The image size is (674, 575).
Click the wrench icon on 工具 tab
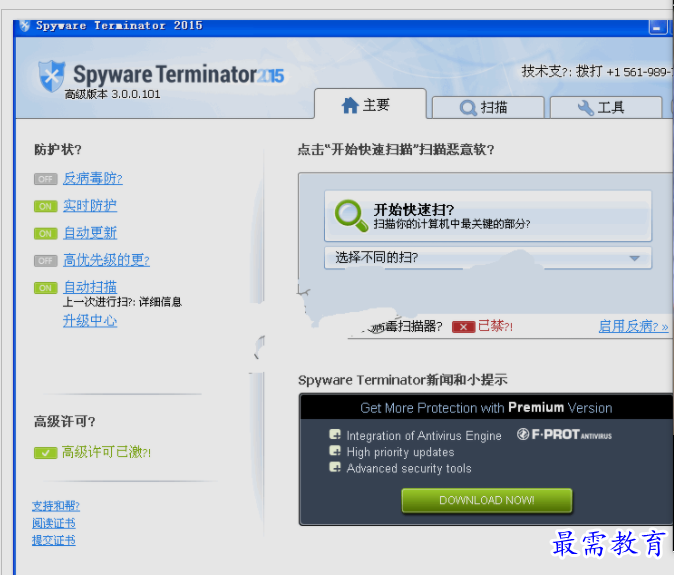coord(585,107)
